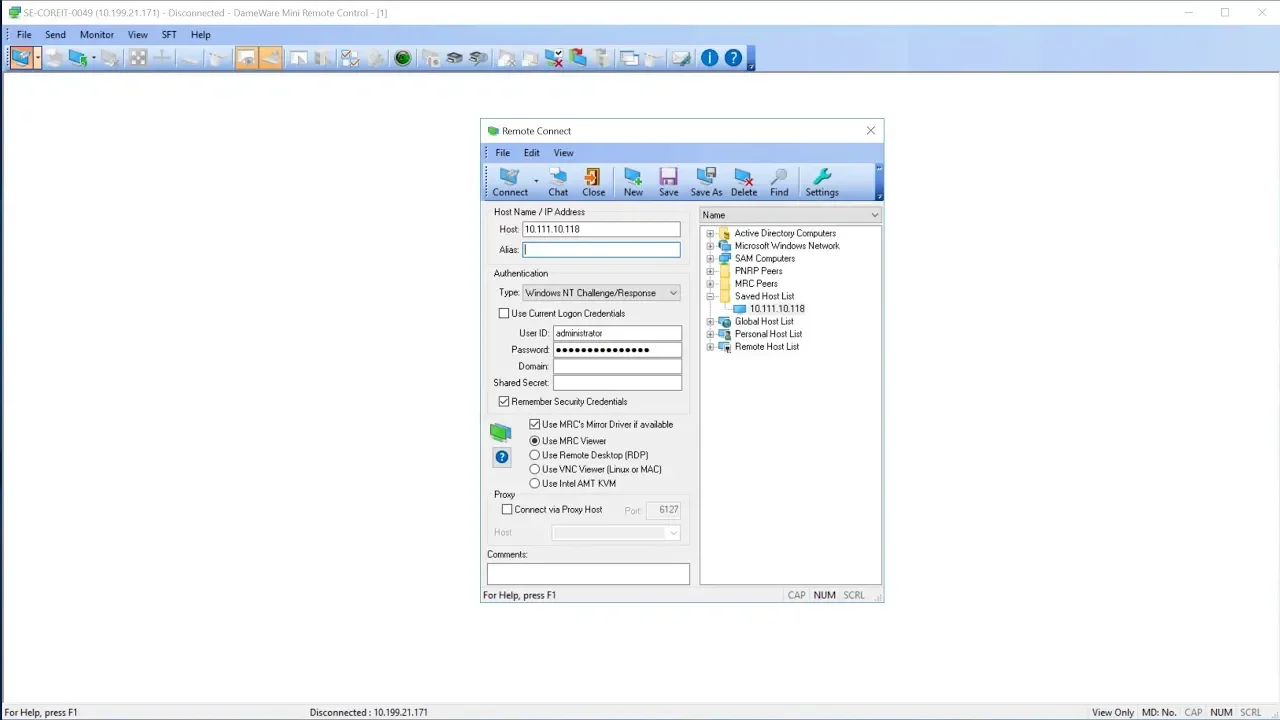Click the Host IP address field

(x=601, y=229)
